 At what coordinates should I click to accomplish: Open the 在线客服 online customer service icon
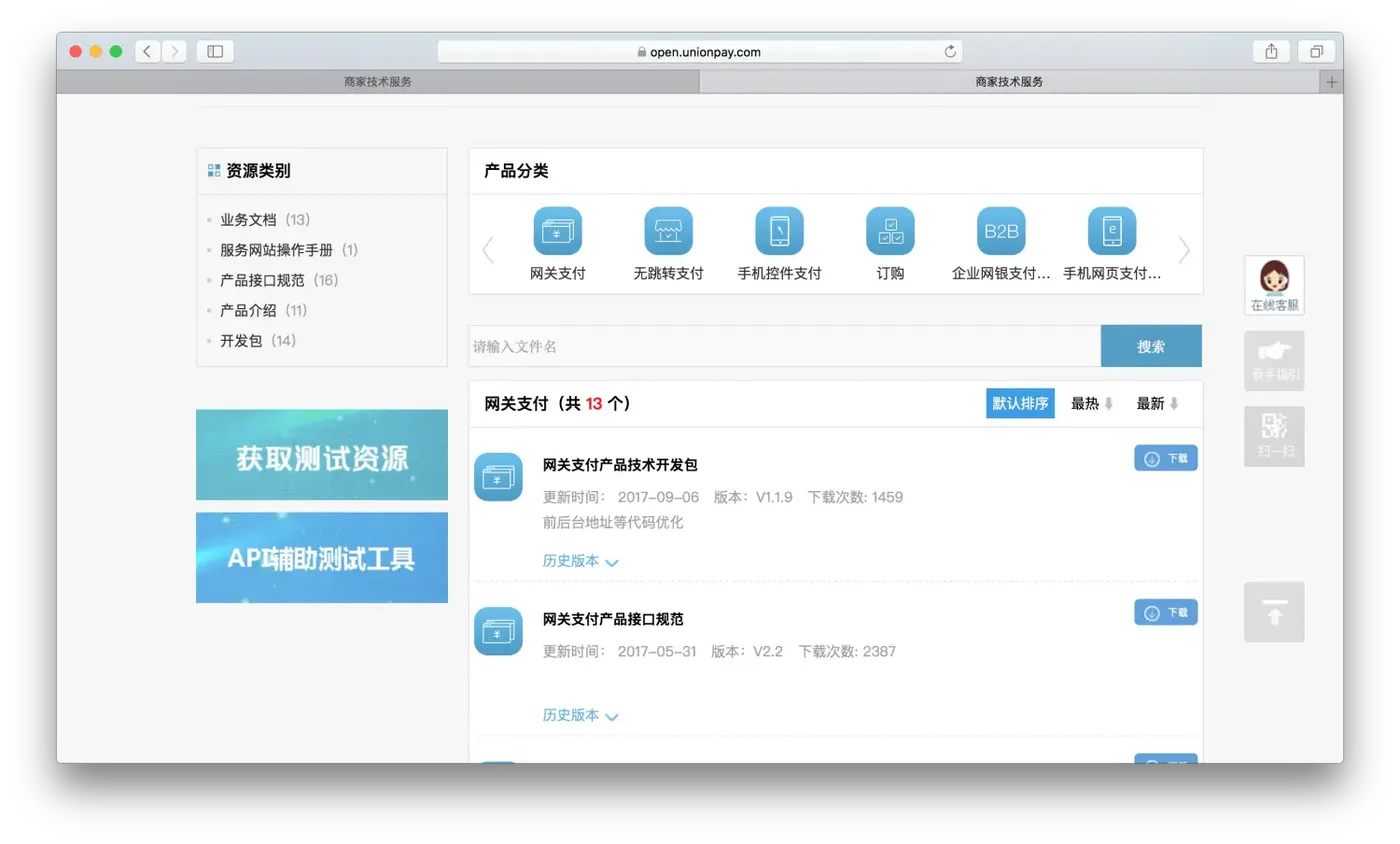point(1273,284)
